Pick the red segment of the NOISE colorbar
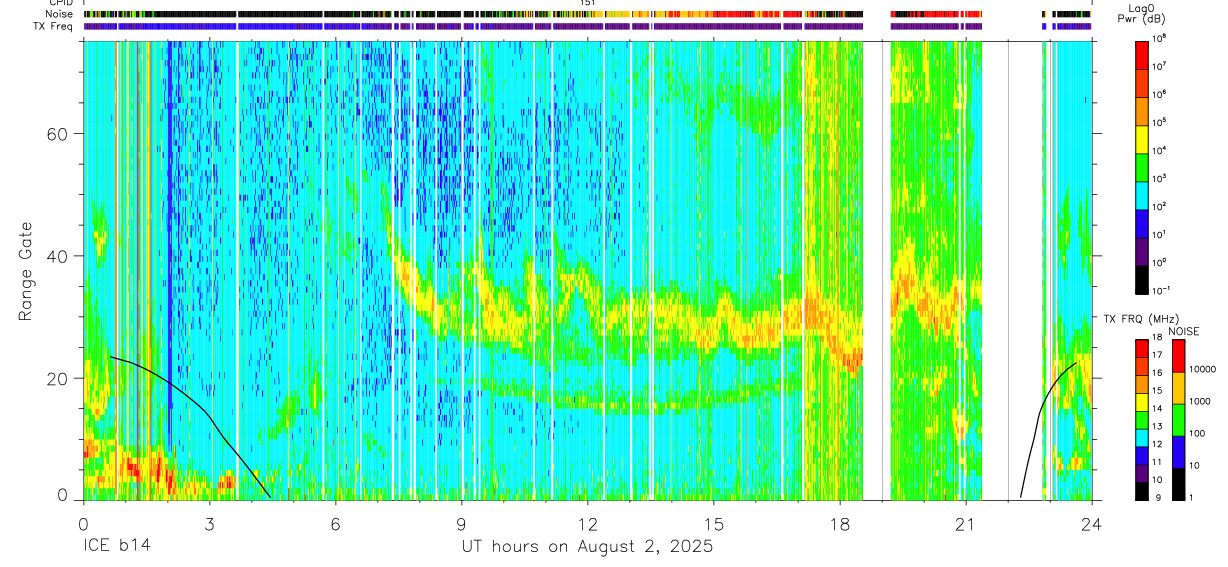 pyautogui.click(x=1178, y=356)
